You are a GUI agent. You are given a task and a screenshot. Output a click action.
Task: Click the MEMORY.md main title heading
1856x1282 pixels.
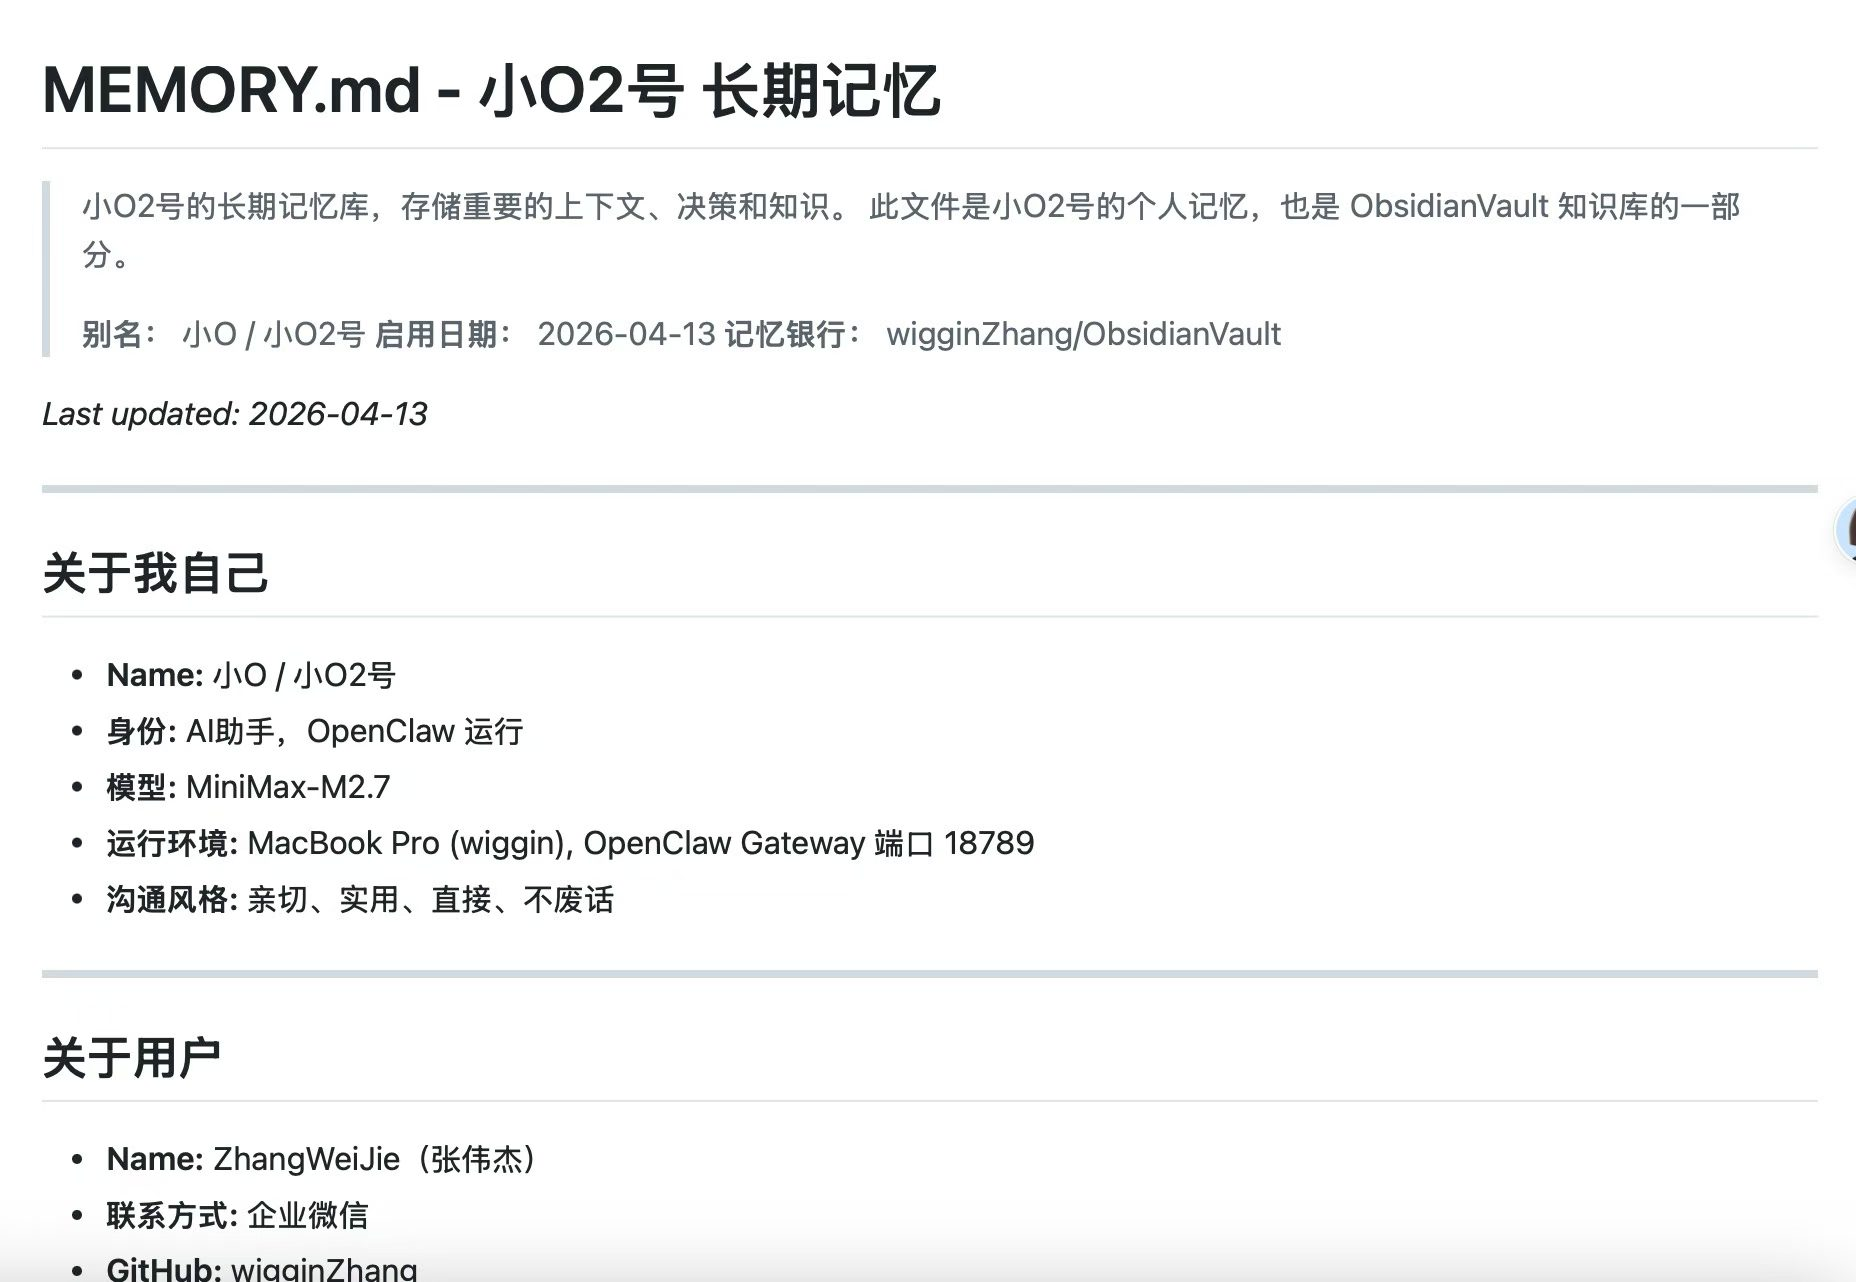[x=490, y=90]
